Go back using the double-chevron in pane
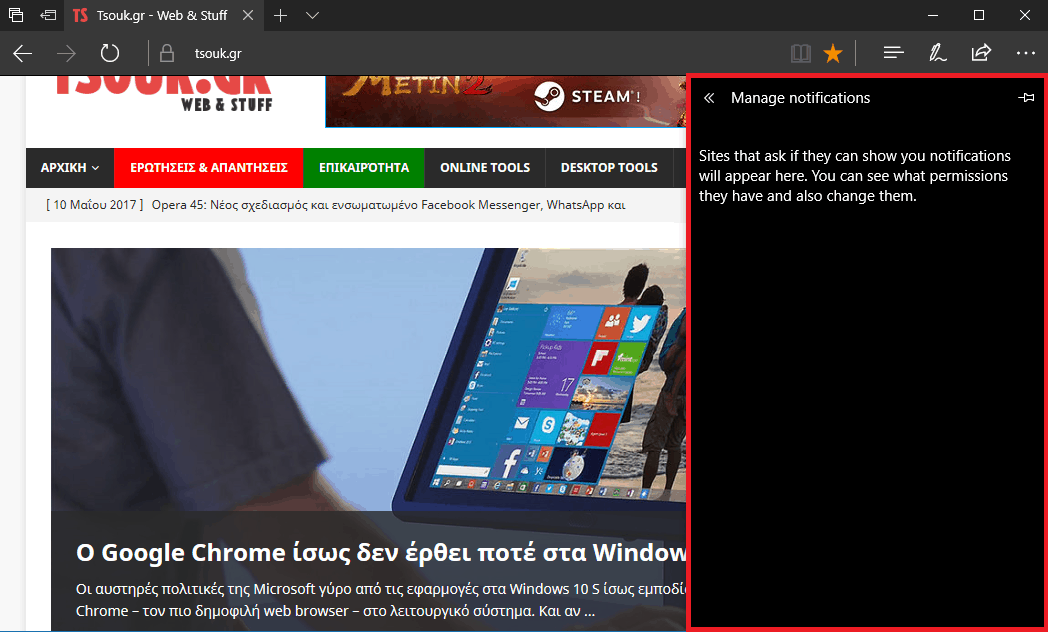 click(709, 98)
